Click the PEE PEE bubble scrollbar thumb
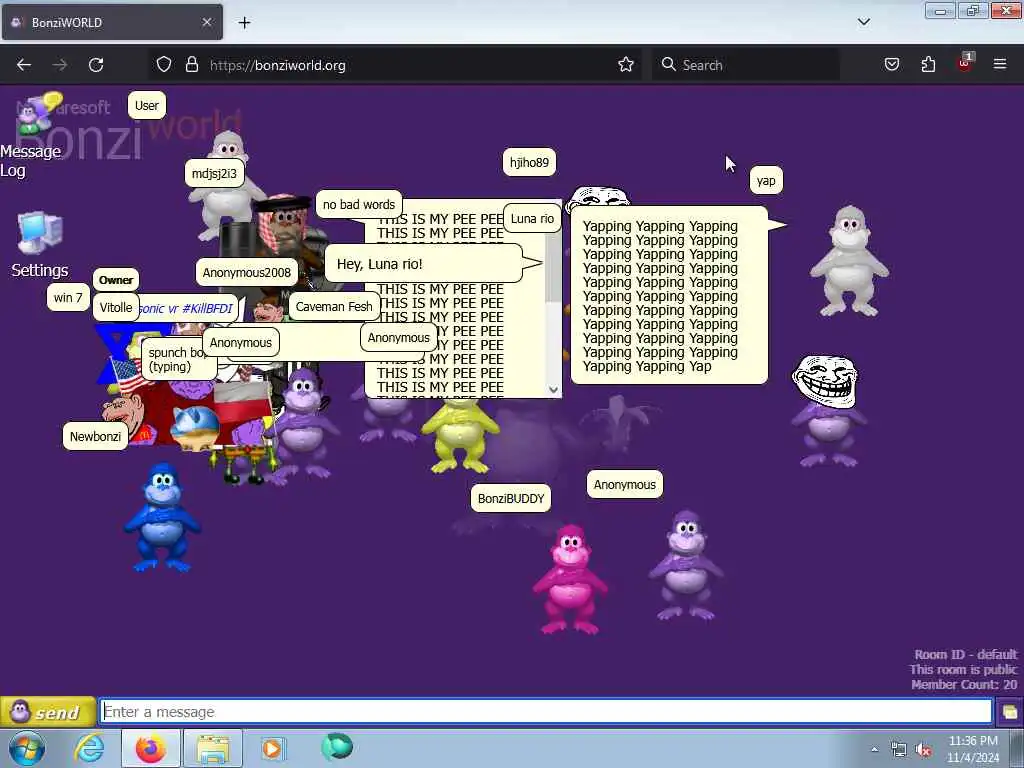The image size is (1024, 768). 553,268
